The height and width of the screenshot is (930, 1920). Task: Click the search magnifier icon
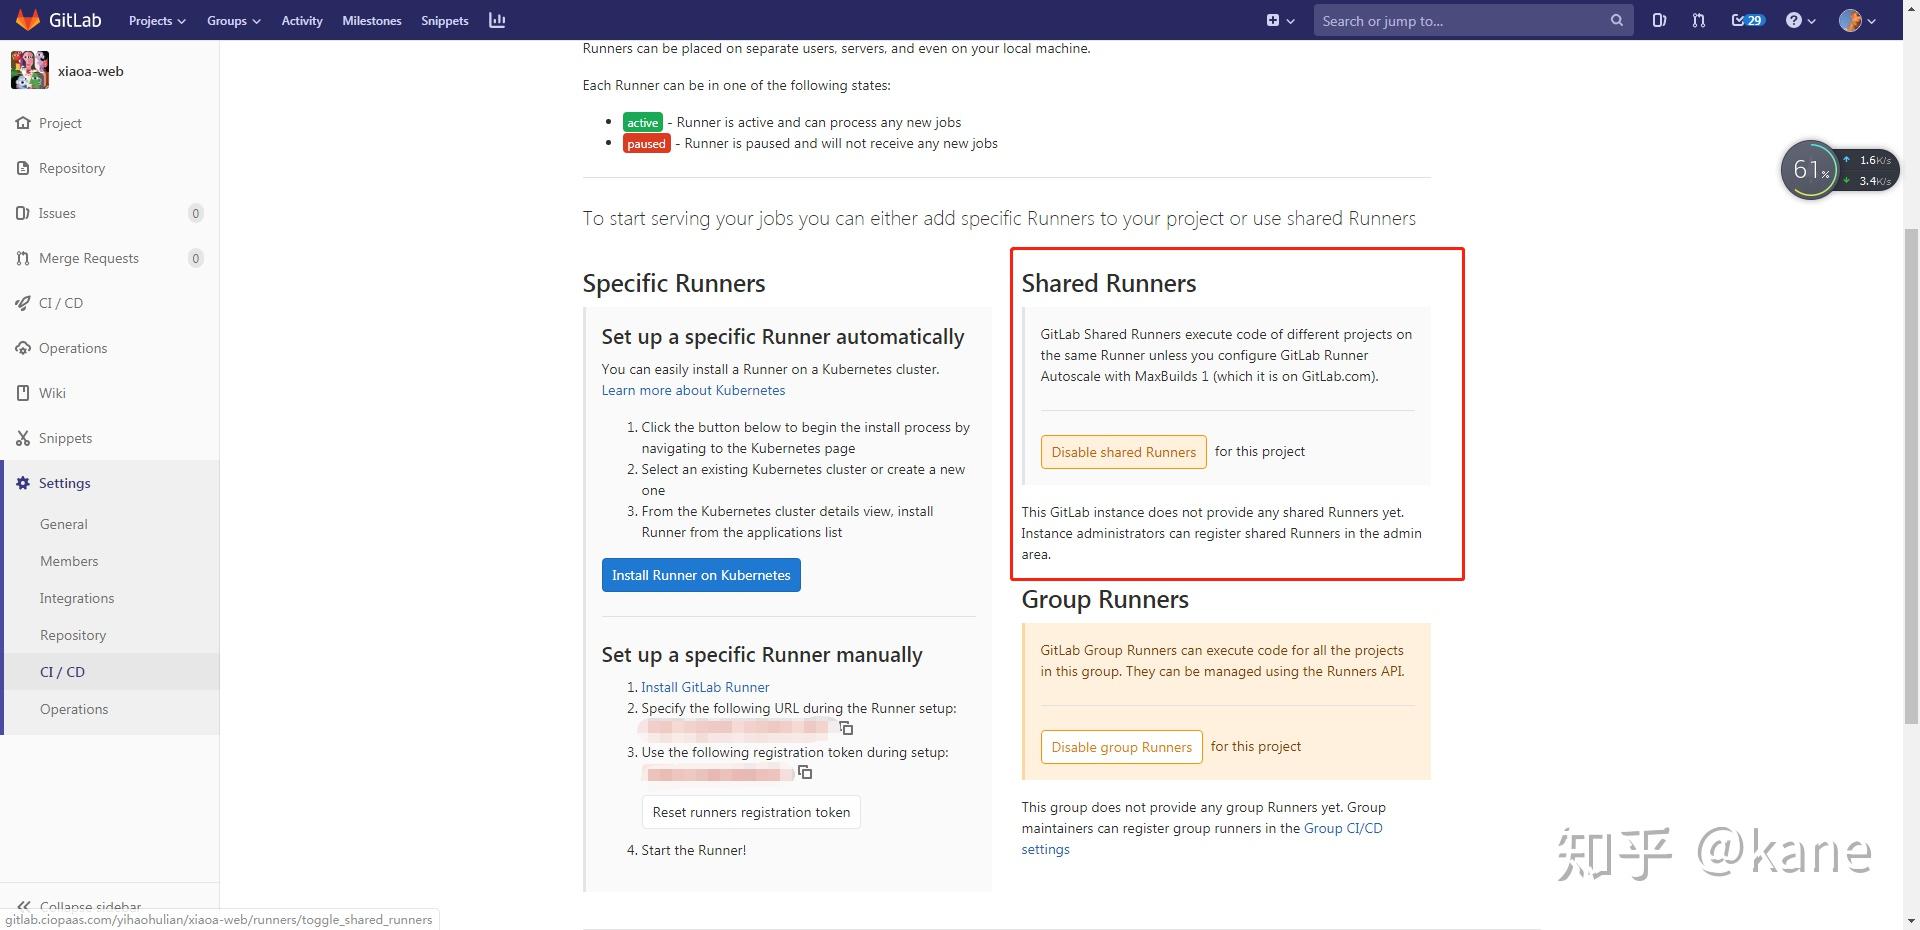point(1617,20)
